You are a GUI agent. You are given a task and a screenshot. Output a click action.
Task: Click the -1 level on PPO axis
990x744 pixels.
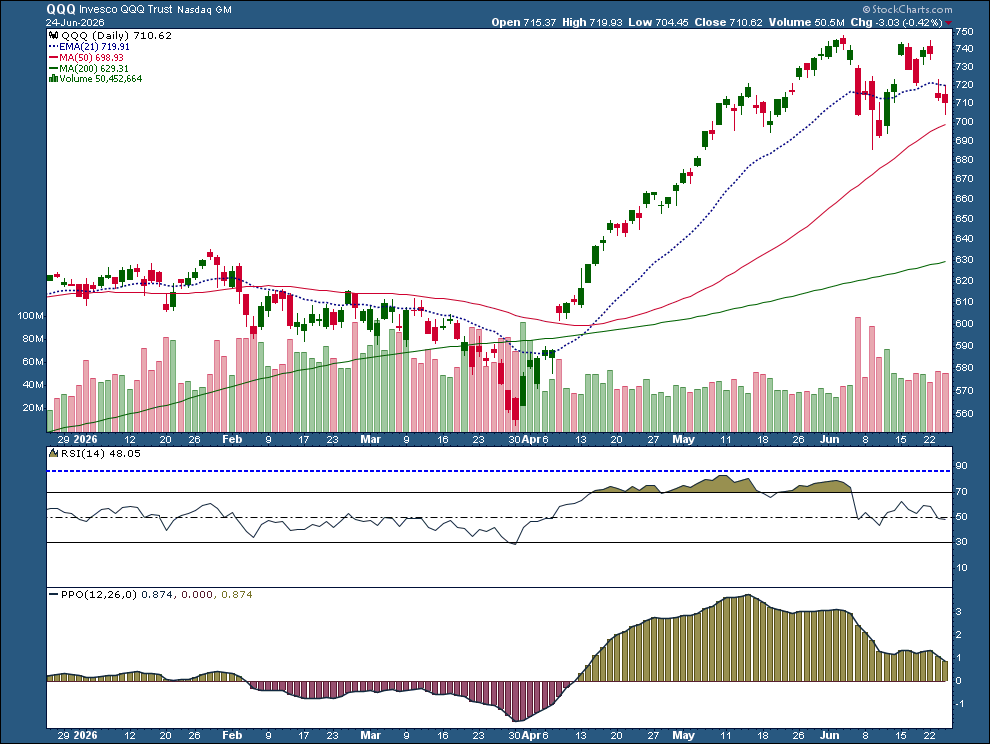[960, 704]
